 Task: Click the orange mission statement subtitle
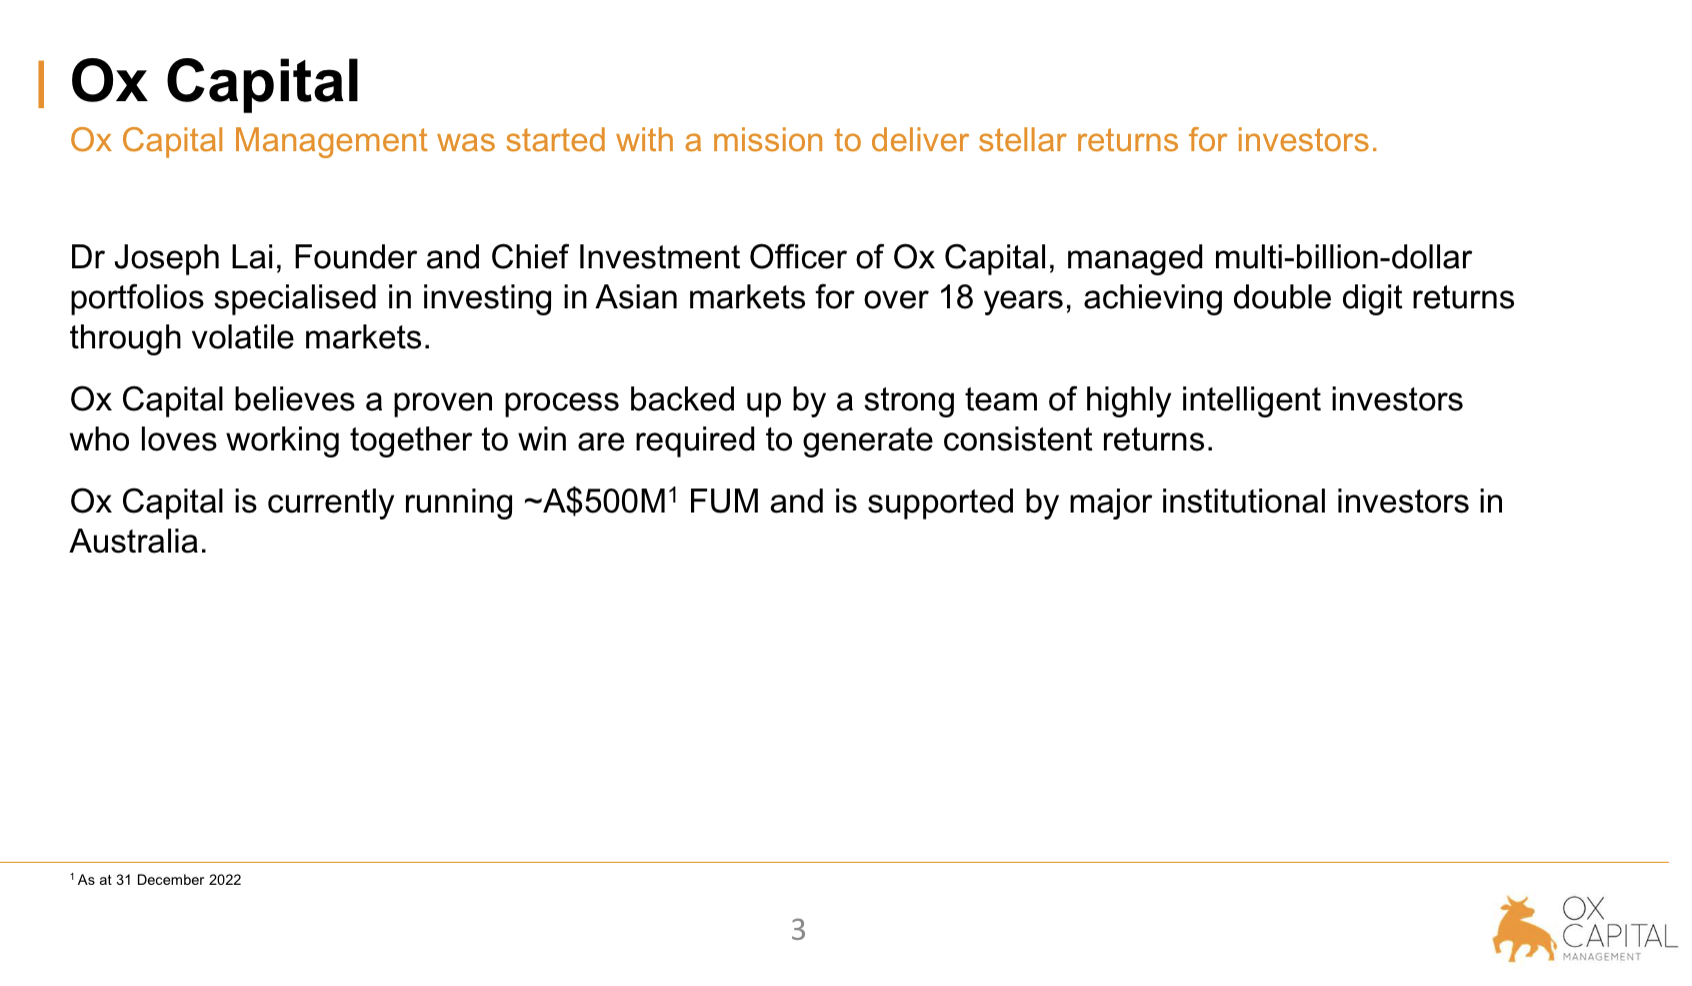[723, 140]
